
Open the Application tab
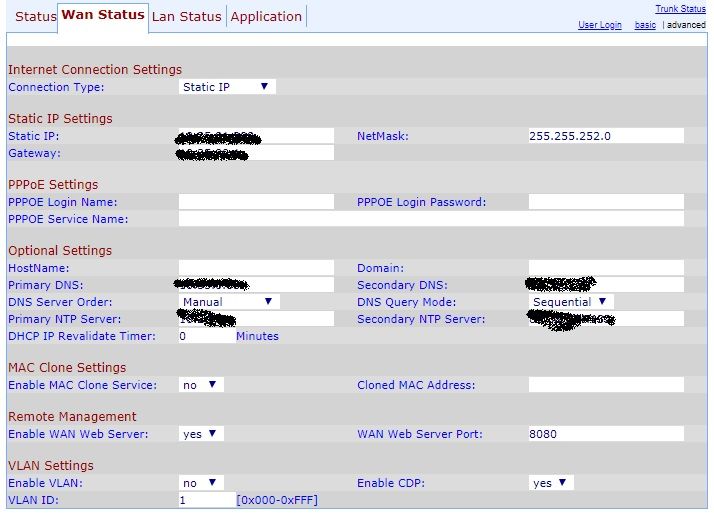[x=266, y=16]
